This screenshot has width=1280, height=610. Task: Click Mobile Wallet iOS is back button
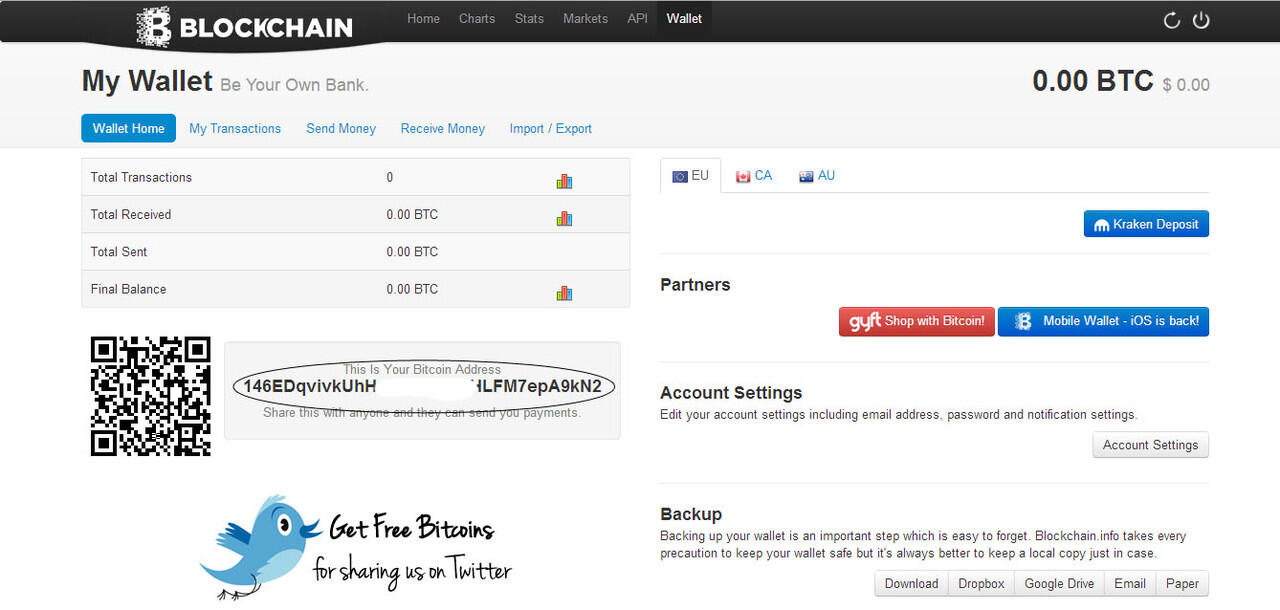pyautogui.click(x=1103, y=321)
